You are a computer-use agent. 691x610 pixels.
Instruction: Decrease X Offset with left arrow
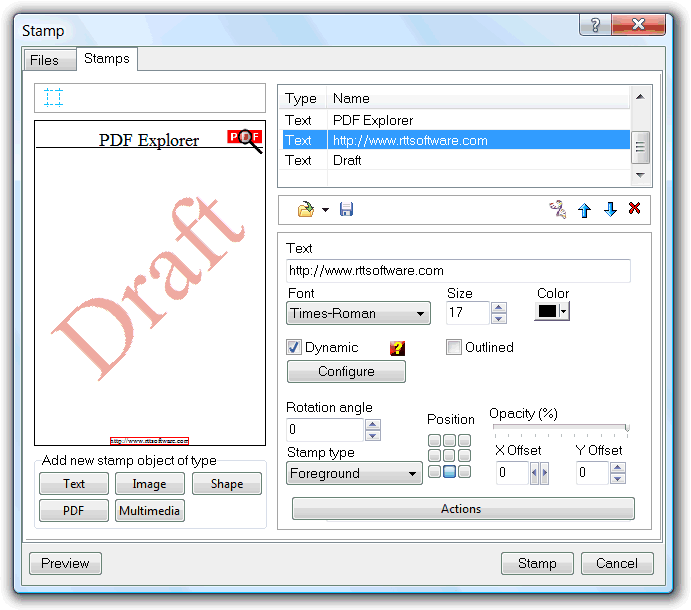(x=534, y=473)
